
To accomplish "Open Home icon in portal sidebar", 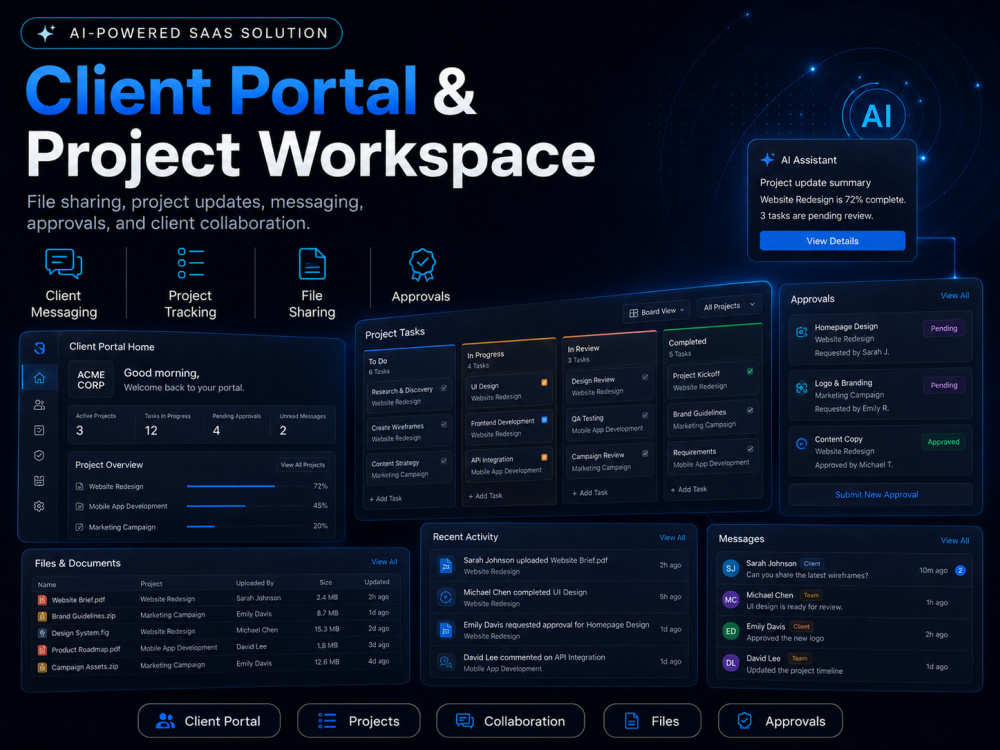I will point(39,378).
